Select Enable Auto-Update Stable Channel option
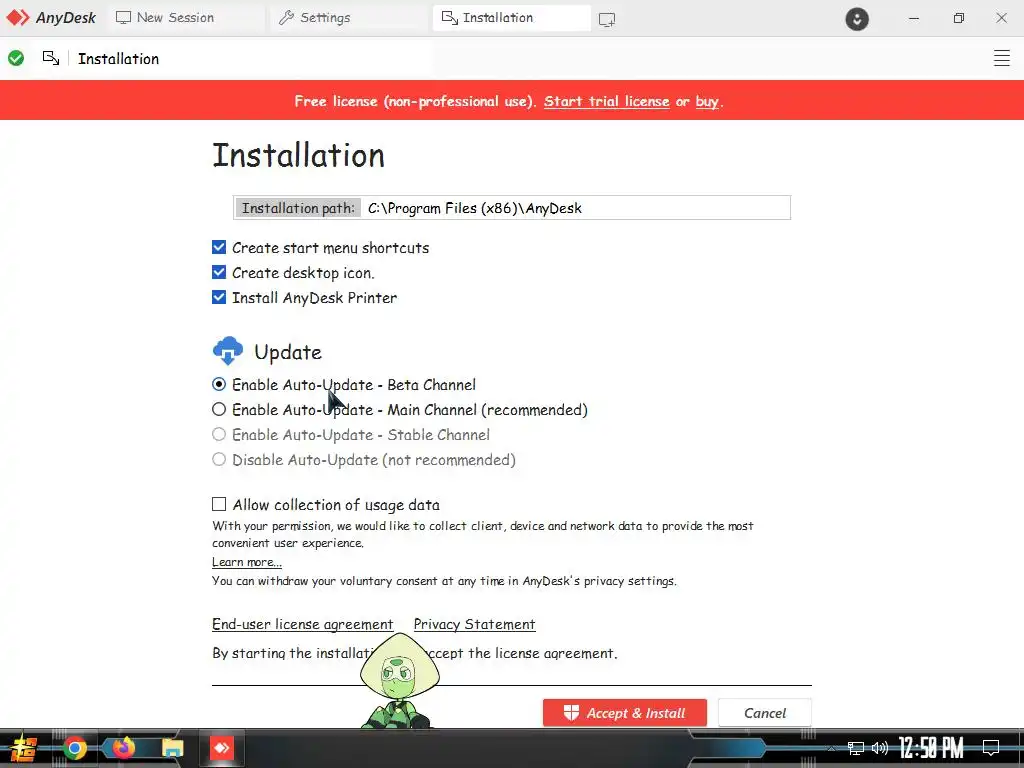The image size is (1024, 768). (219, 434)
